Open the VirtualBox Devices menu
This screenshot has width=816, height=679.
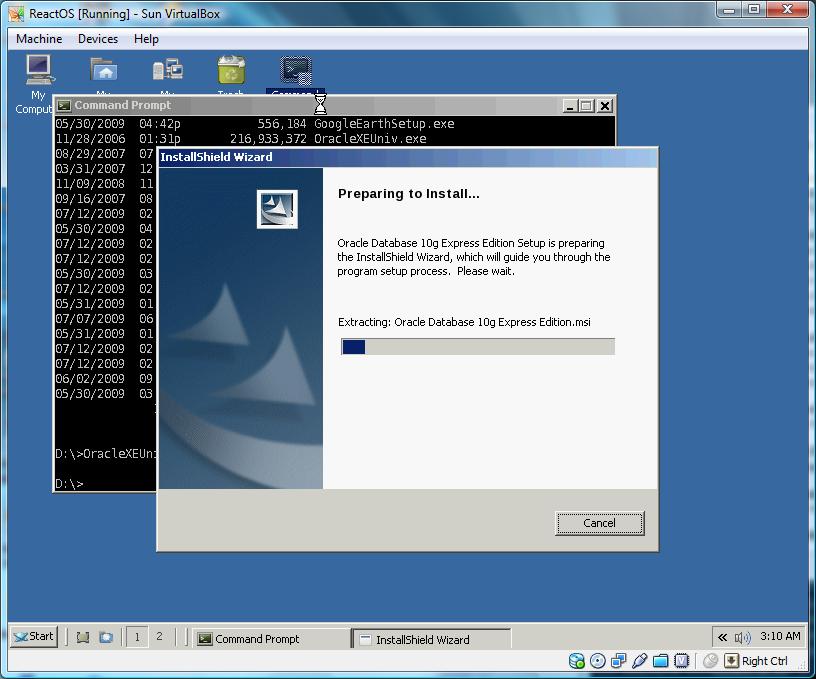(x=98, y=39)
